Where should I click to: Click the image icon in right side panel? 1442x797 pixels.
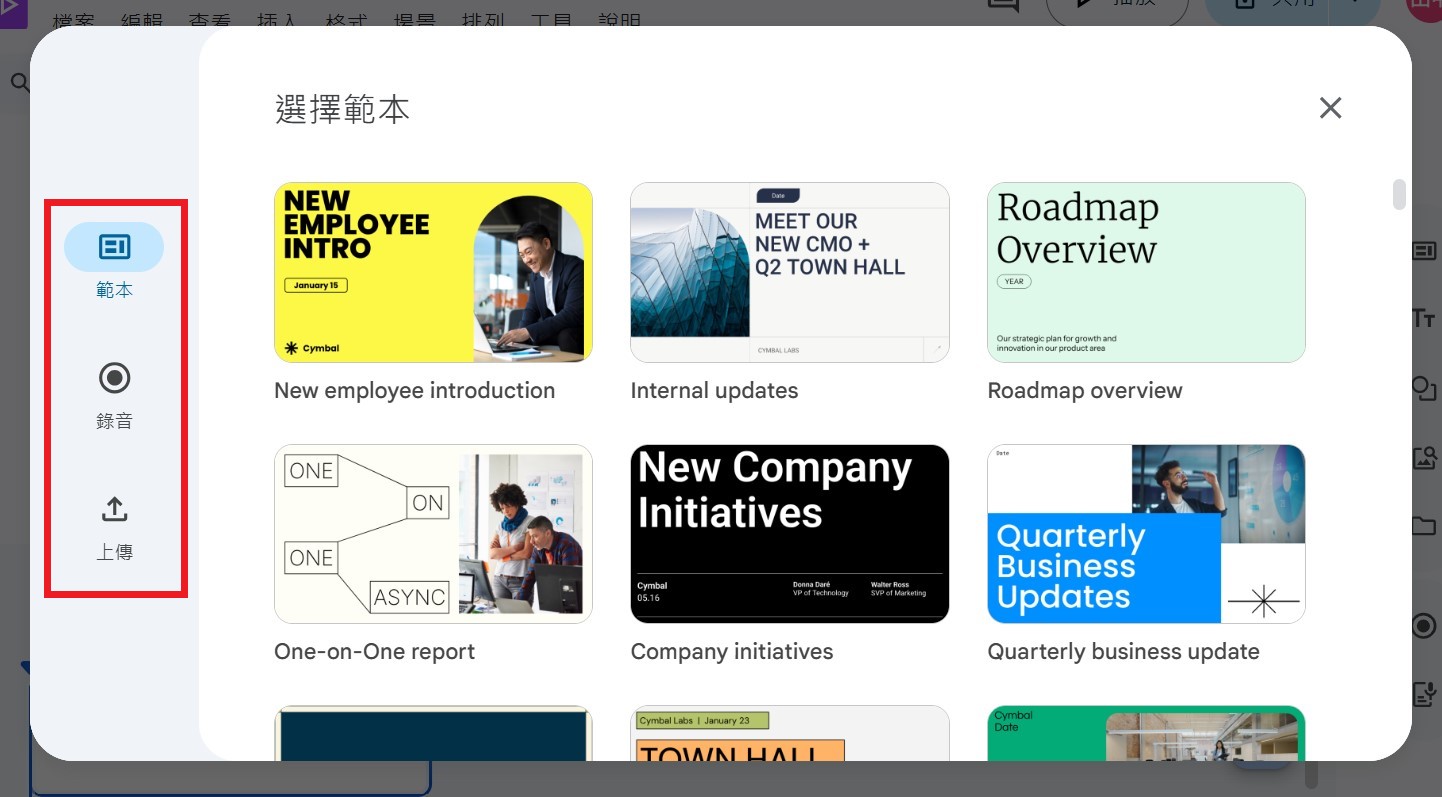1424,458
